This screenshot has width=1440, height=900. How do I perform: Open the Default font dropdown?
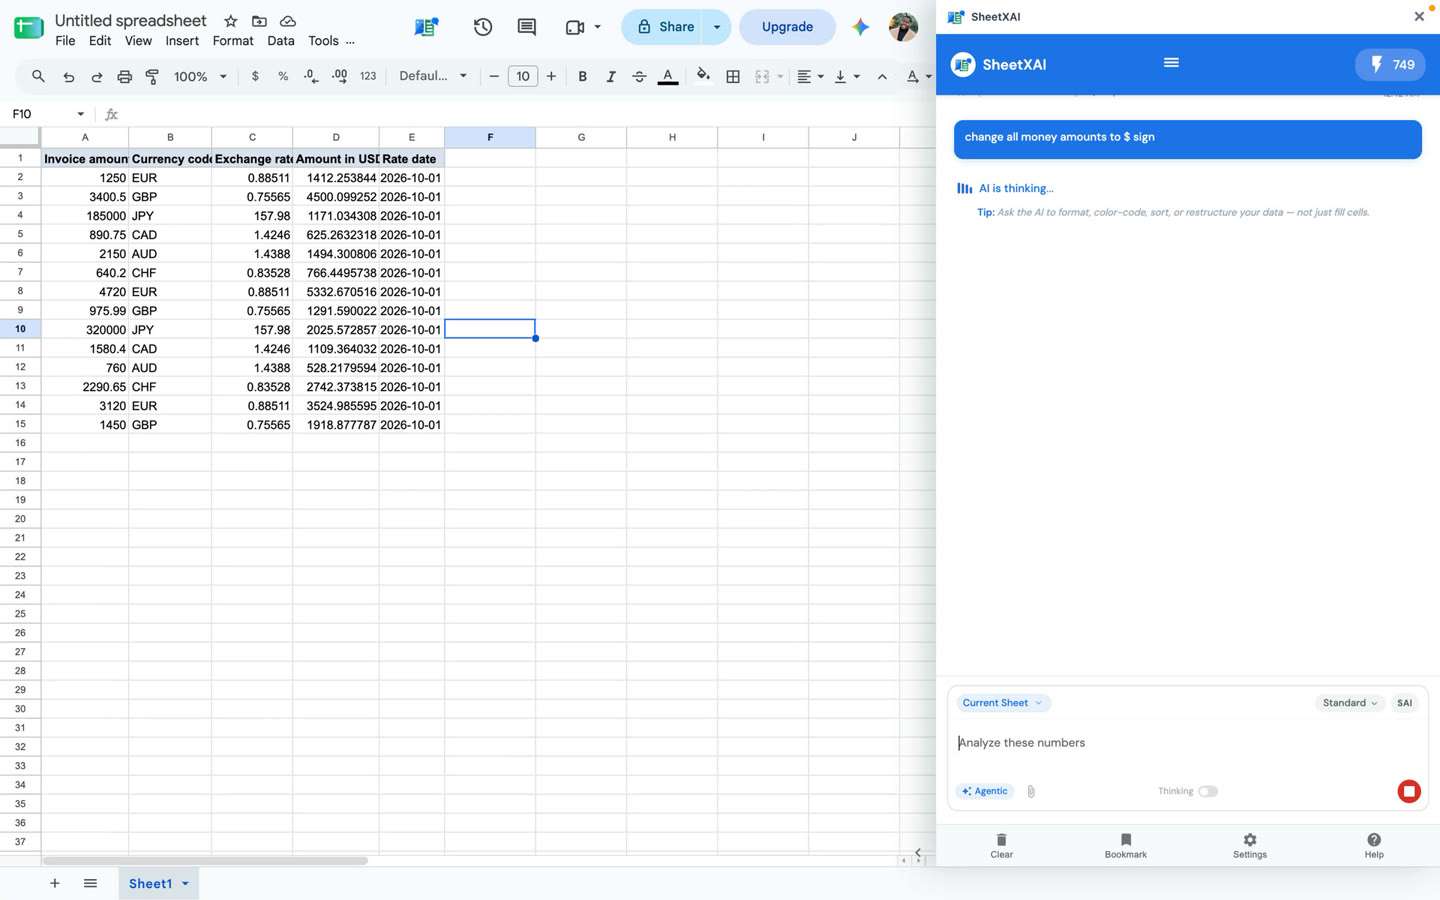click(433, 76)
